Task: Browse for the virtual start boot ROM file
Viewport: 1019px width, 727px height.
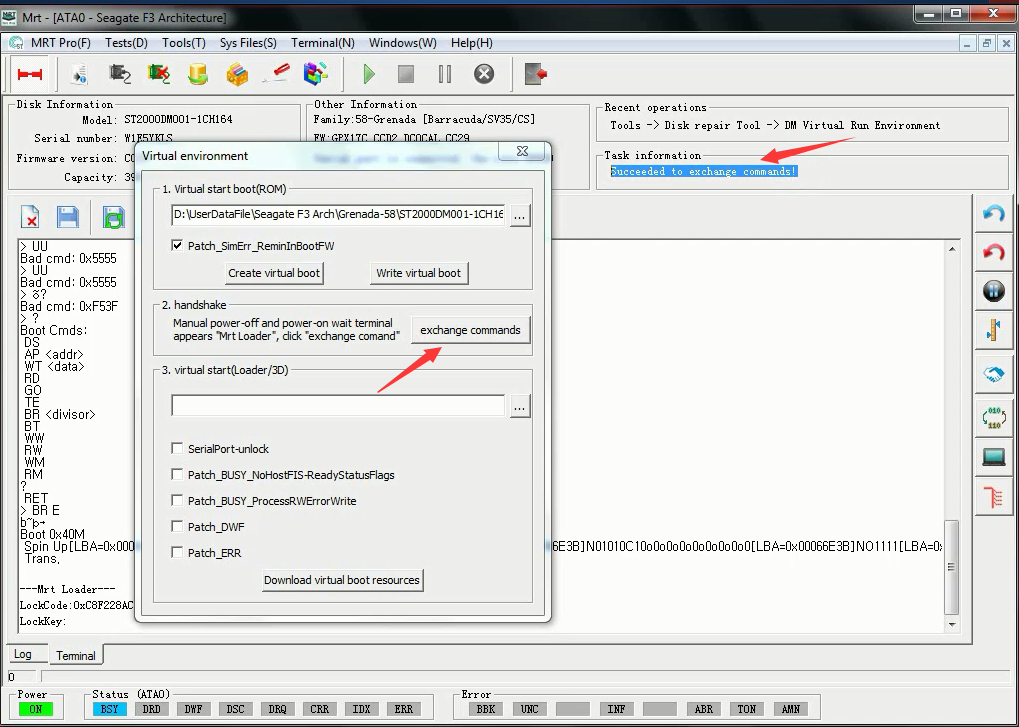Action: [519, 215]
